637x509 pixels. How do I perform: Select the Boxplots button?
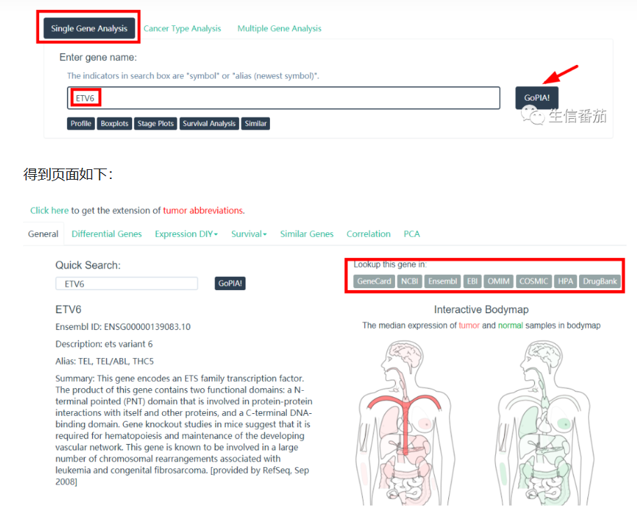point(114,124)
